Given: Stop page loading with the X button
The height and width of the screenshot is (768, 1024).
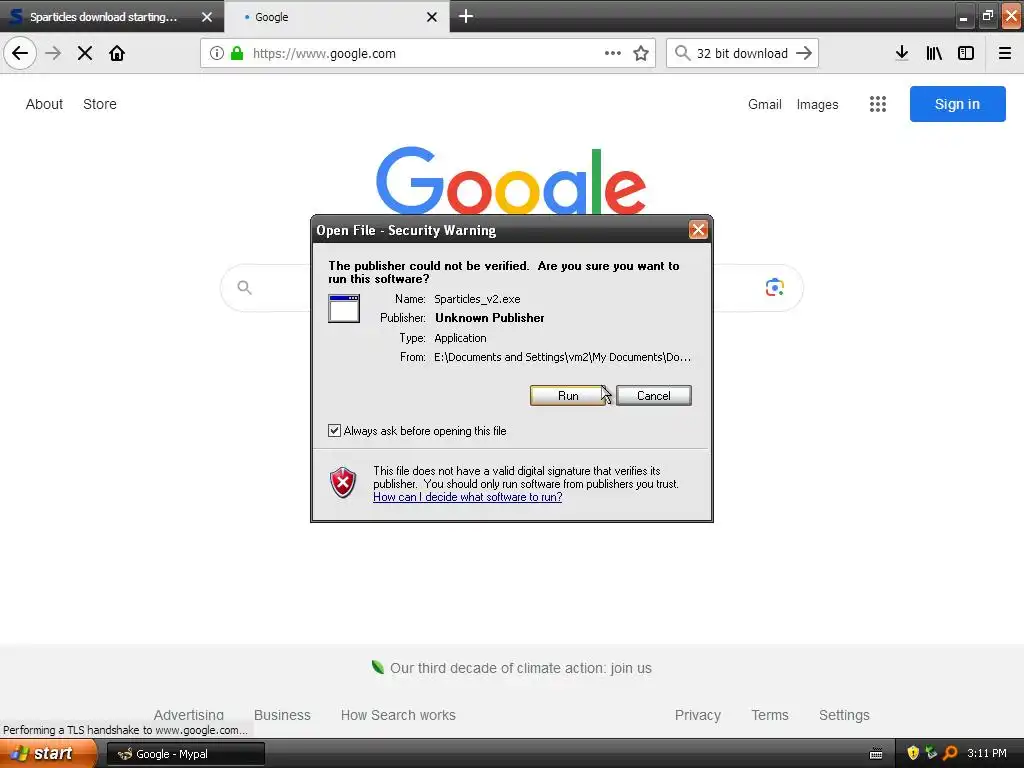Looking at the screenshot, I should (x=85, y=53).
